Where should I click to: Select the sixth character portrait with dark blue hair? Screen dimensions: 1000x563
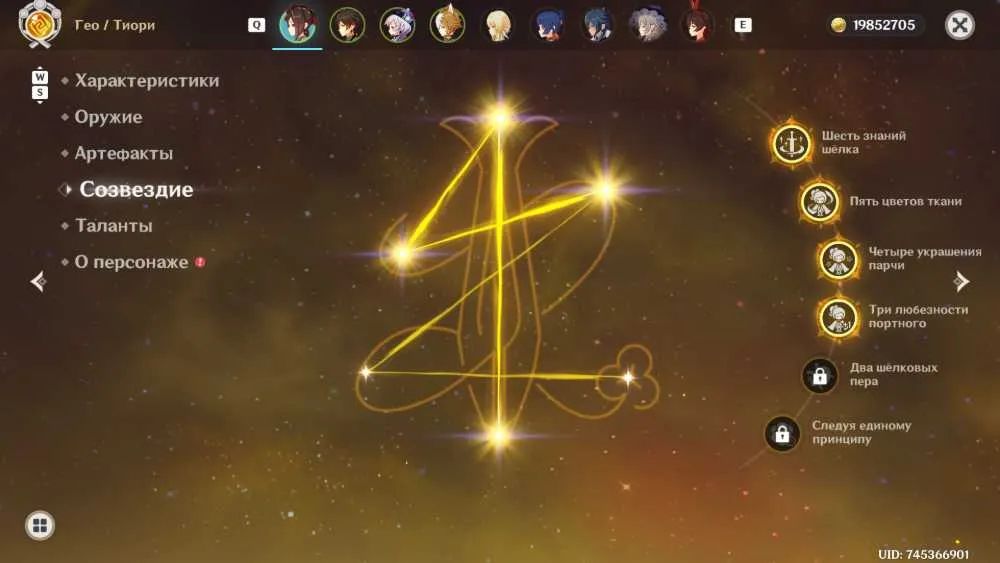(547, 26)
